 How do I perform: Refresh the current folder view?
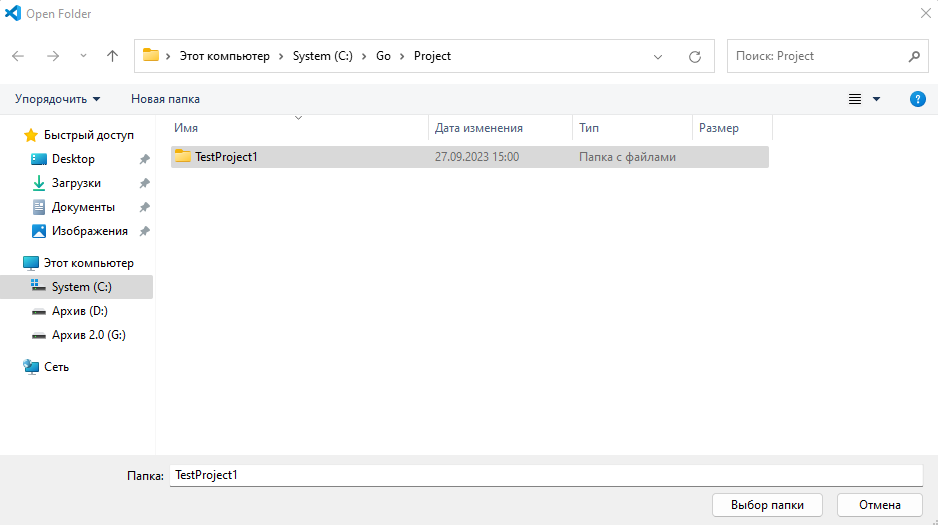[x=695, y=57]
